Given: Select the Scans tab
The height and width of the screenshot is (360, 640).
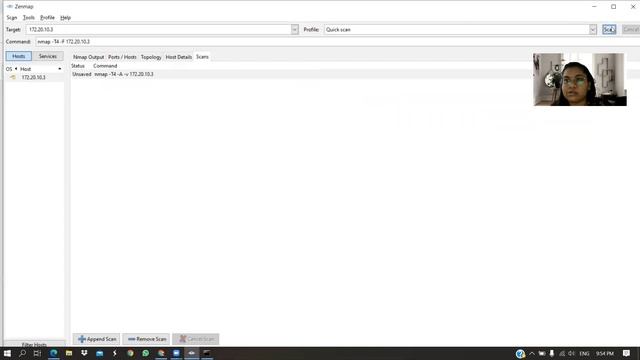Looking at the screenshot, I should 202,57.
